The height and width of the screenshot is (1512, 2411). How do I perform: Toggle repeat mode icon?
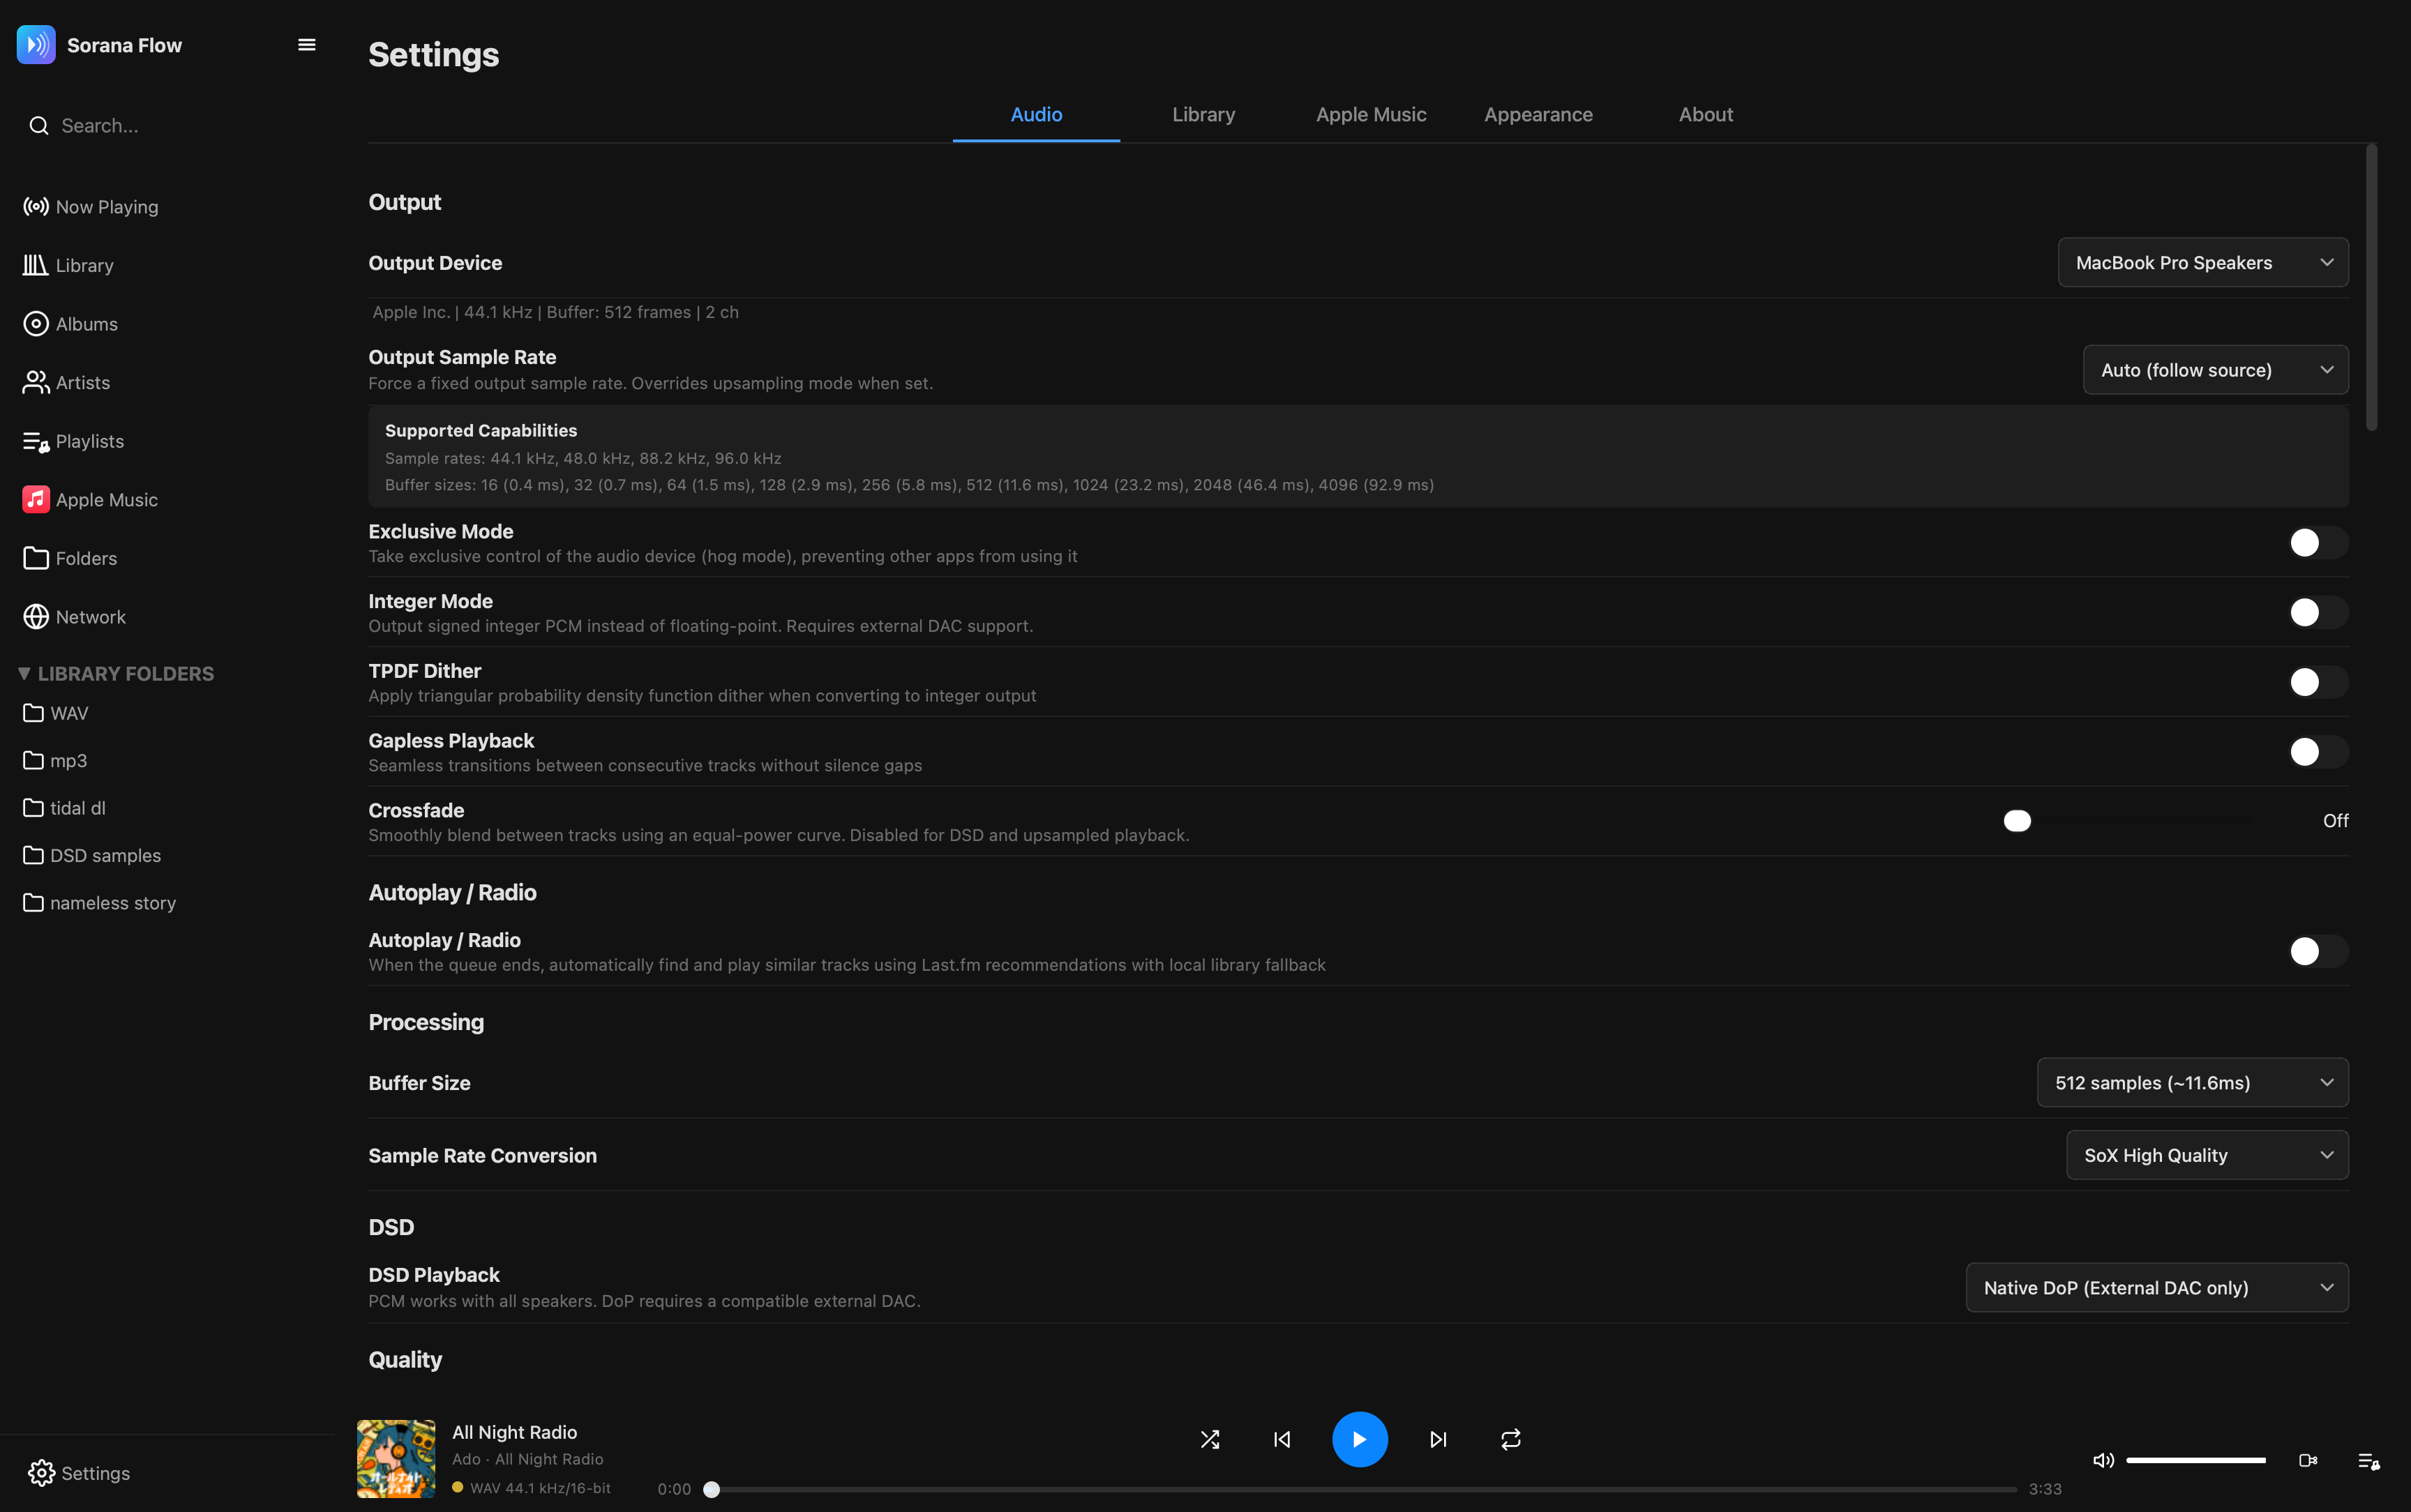1511,1439
